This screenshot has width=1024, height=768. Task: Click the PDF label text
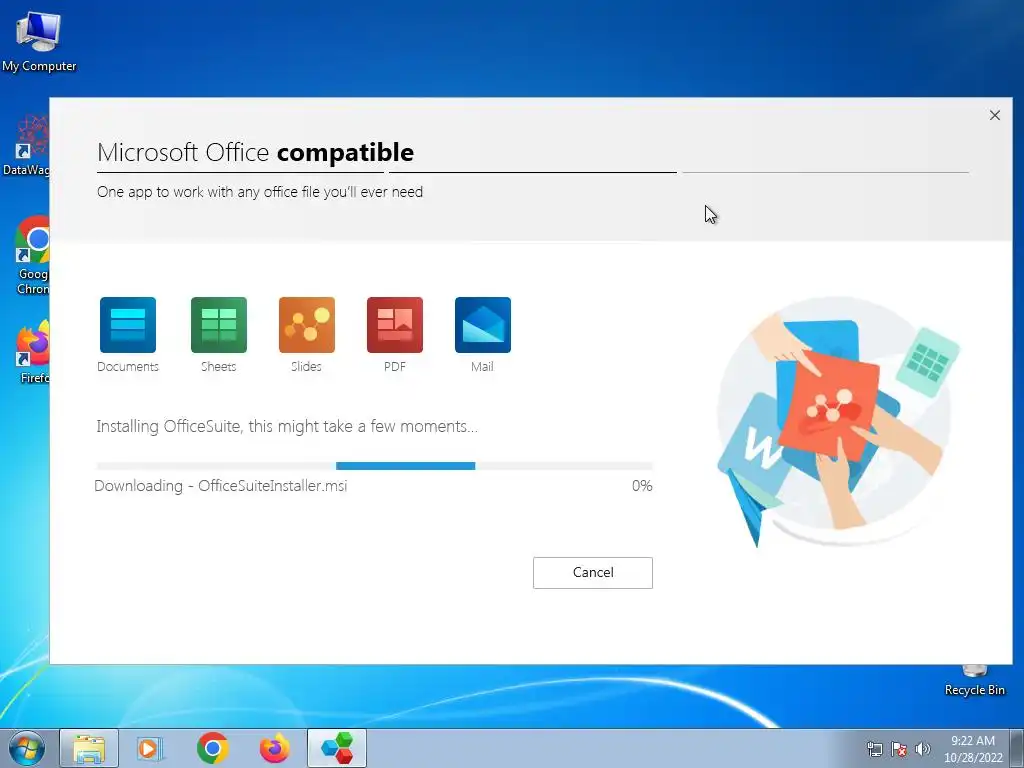point(395,366)
